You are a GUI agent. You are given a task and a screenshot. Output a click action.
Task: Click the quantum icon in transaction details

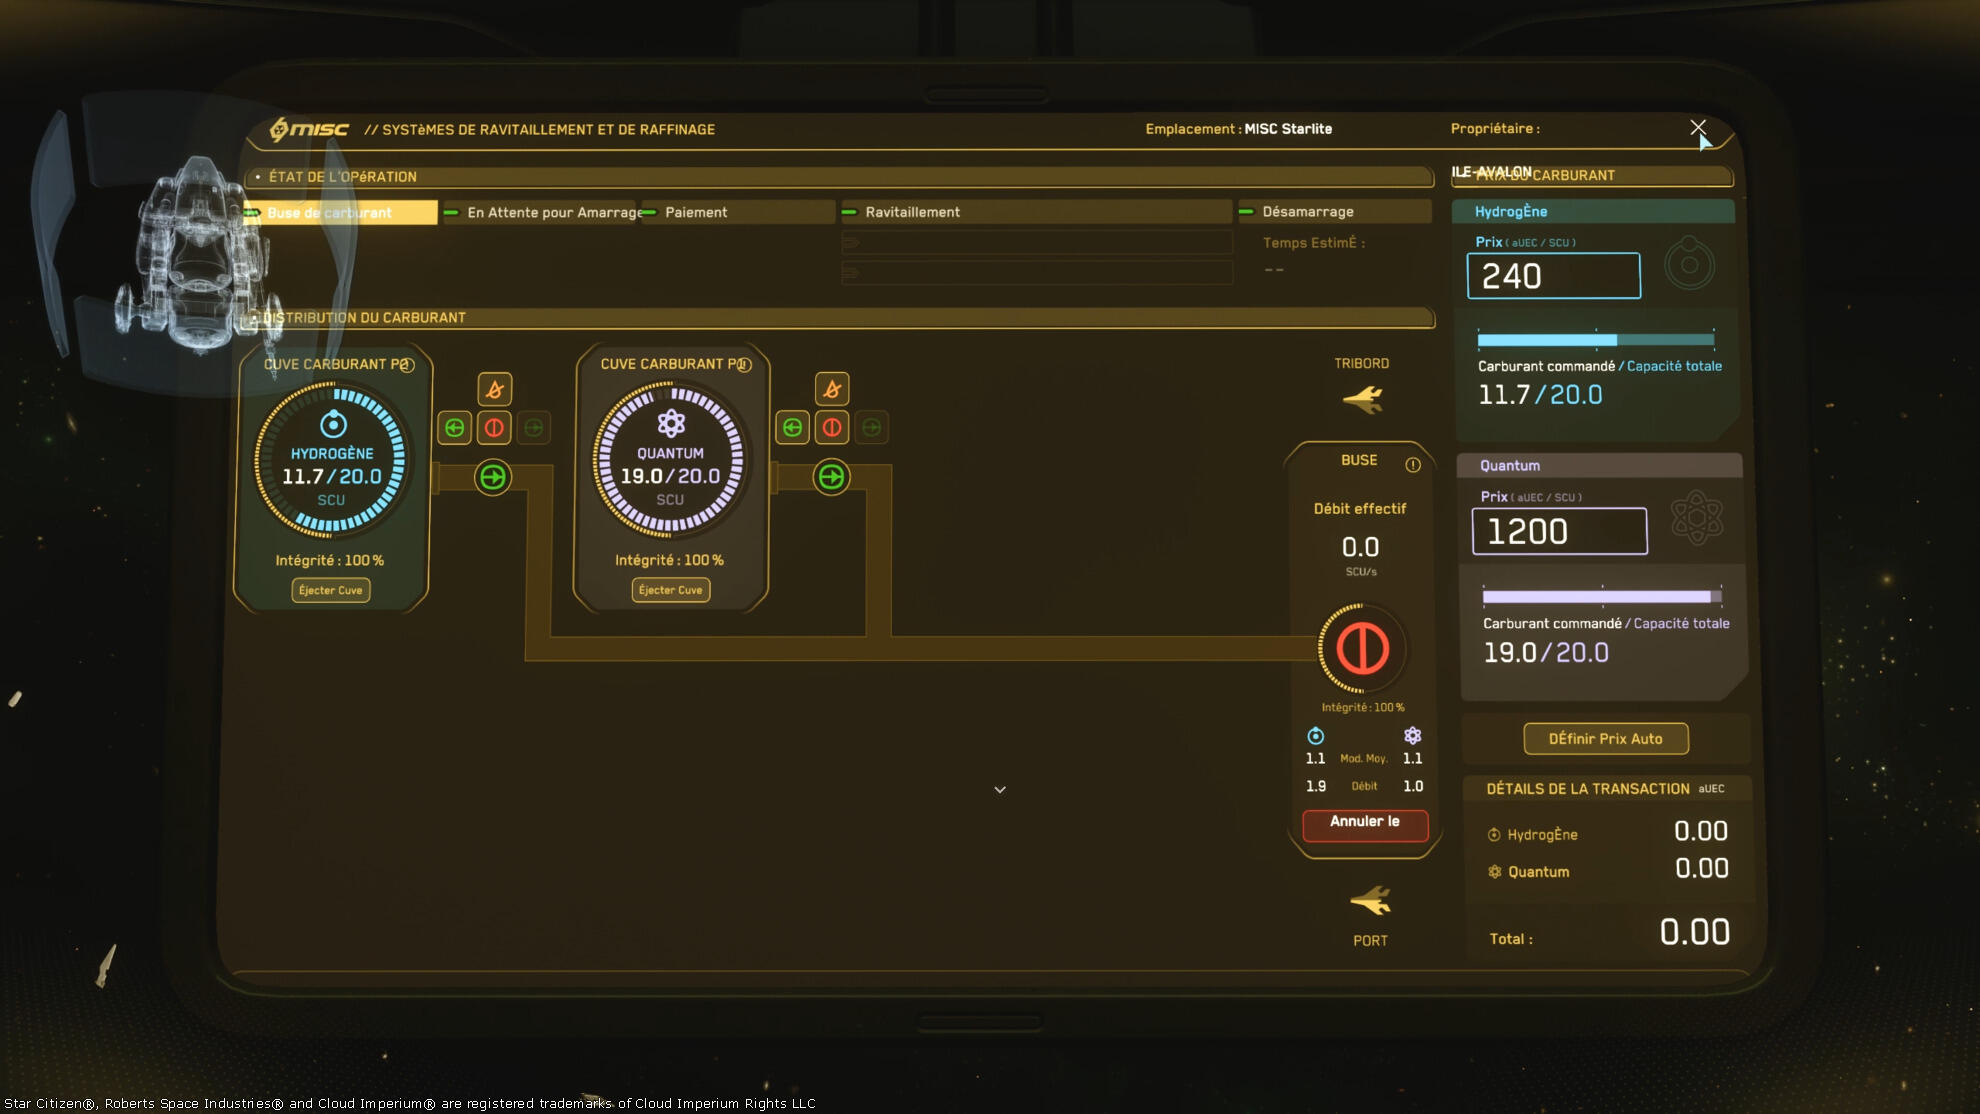[1494, 872]
